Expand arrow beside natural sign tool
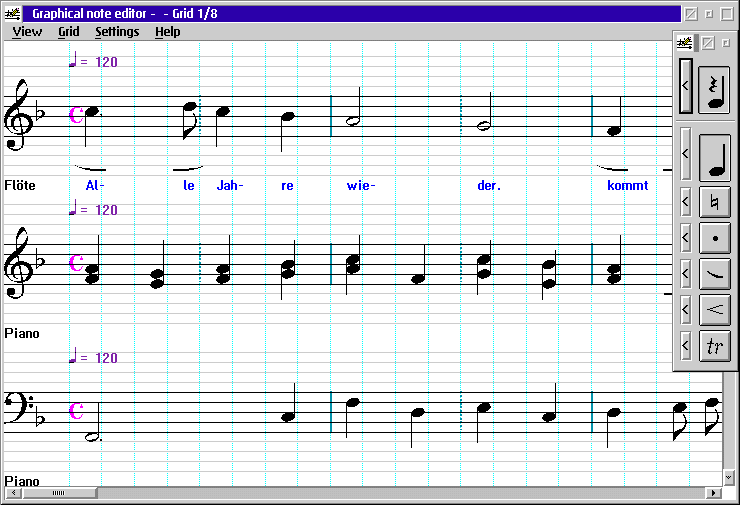The height and width of the screenshot is (505, 740). coord(686,202)
